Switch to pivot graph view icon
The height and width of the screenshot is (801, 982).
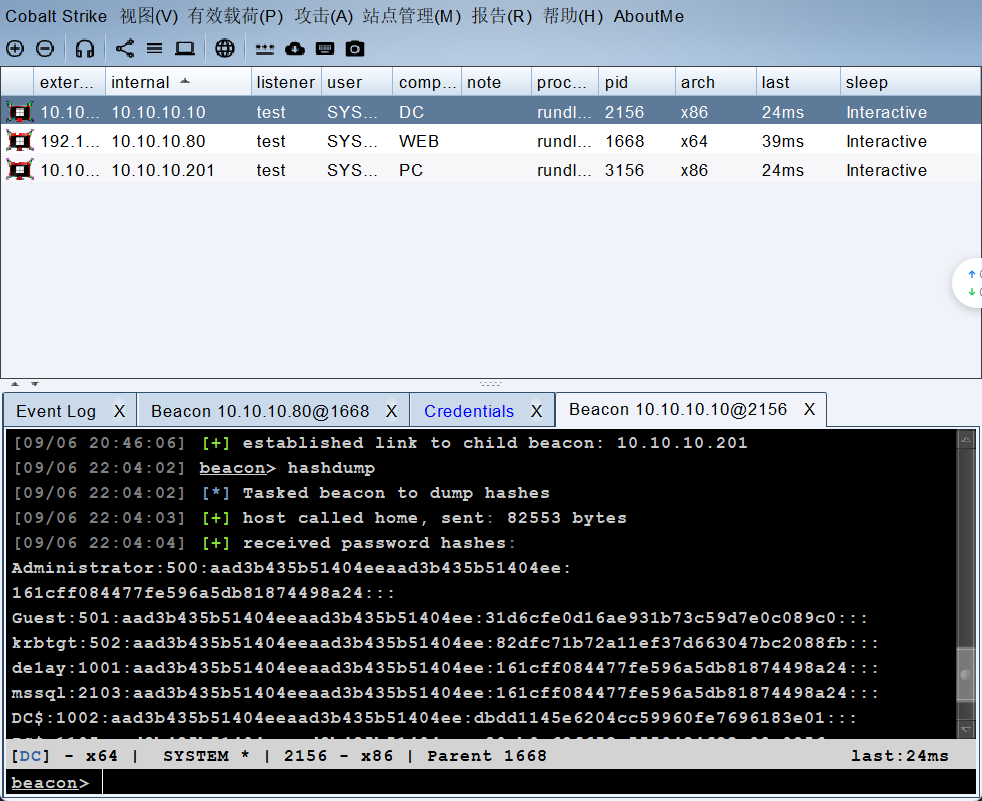[x=125, y=49]
